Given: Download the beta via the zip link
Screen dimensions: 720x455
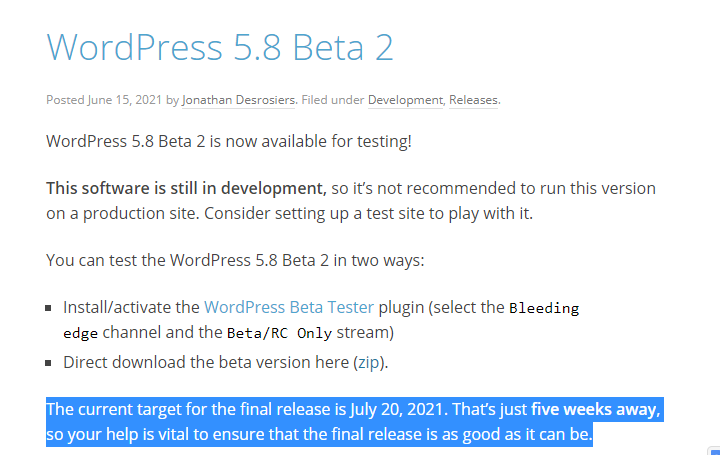Looking at the screenshot, I should click(367, 361).
